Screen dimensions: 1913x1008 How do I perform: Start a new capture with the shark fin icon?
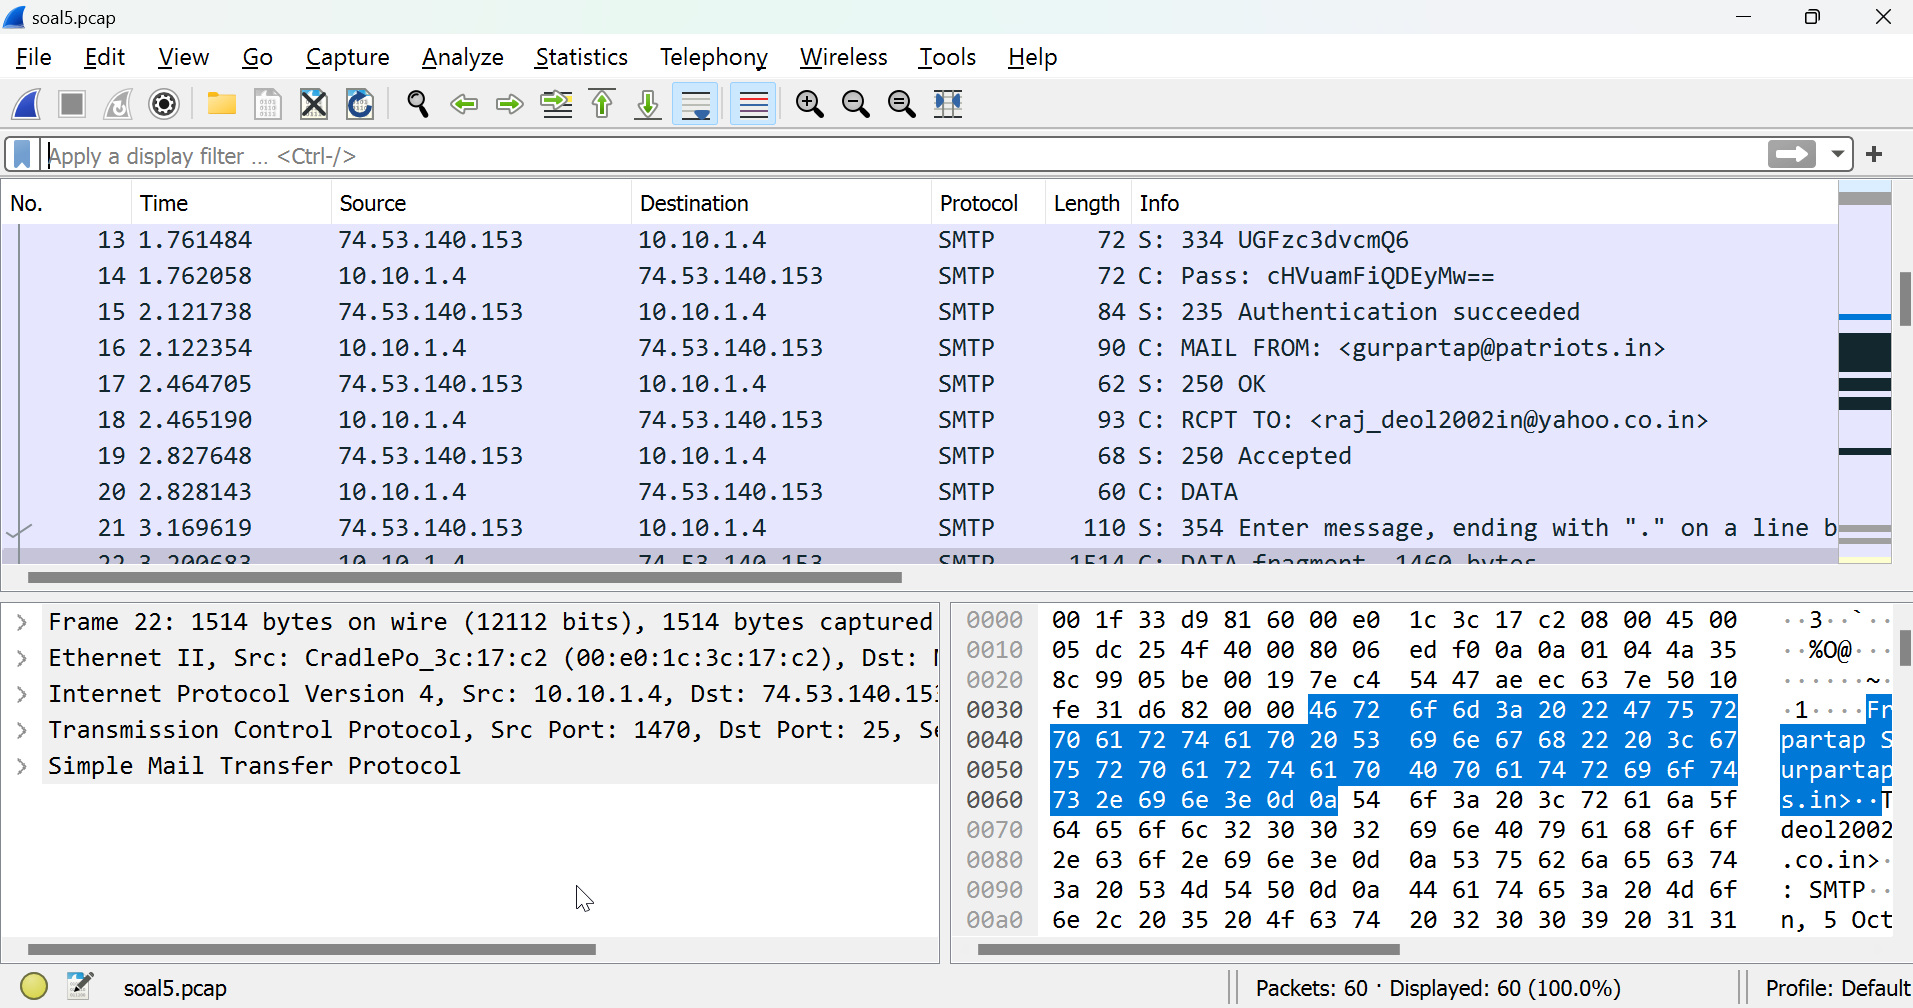click(x=25, y=104)
